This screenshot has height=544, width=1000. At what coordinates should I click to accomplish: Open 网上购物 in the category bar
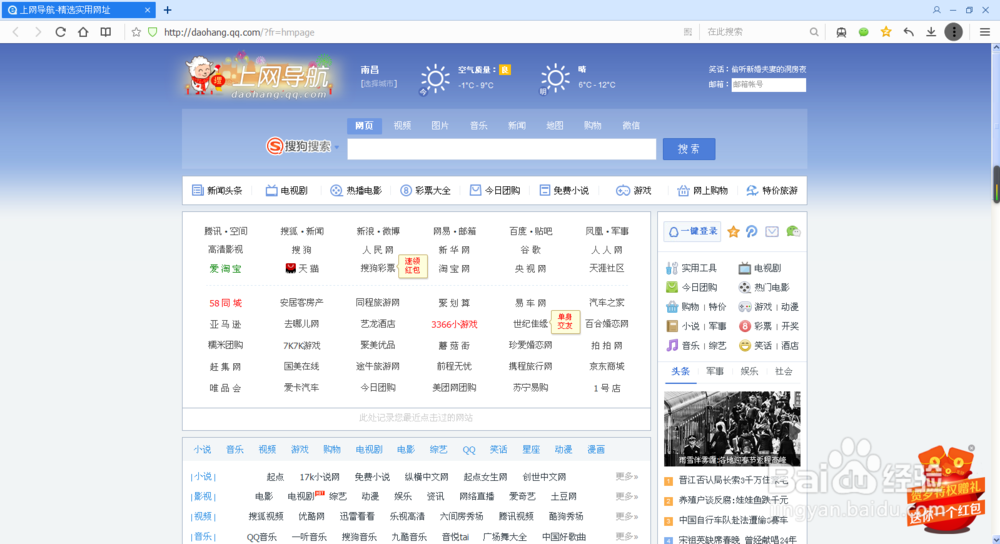[702, 191]
